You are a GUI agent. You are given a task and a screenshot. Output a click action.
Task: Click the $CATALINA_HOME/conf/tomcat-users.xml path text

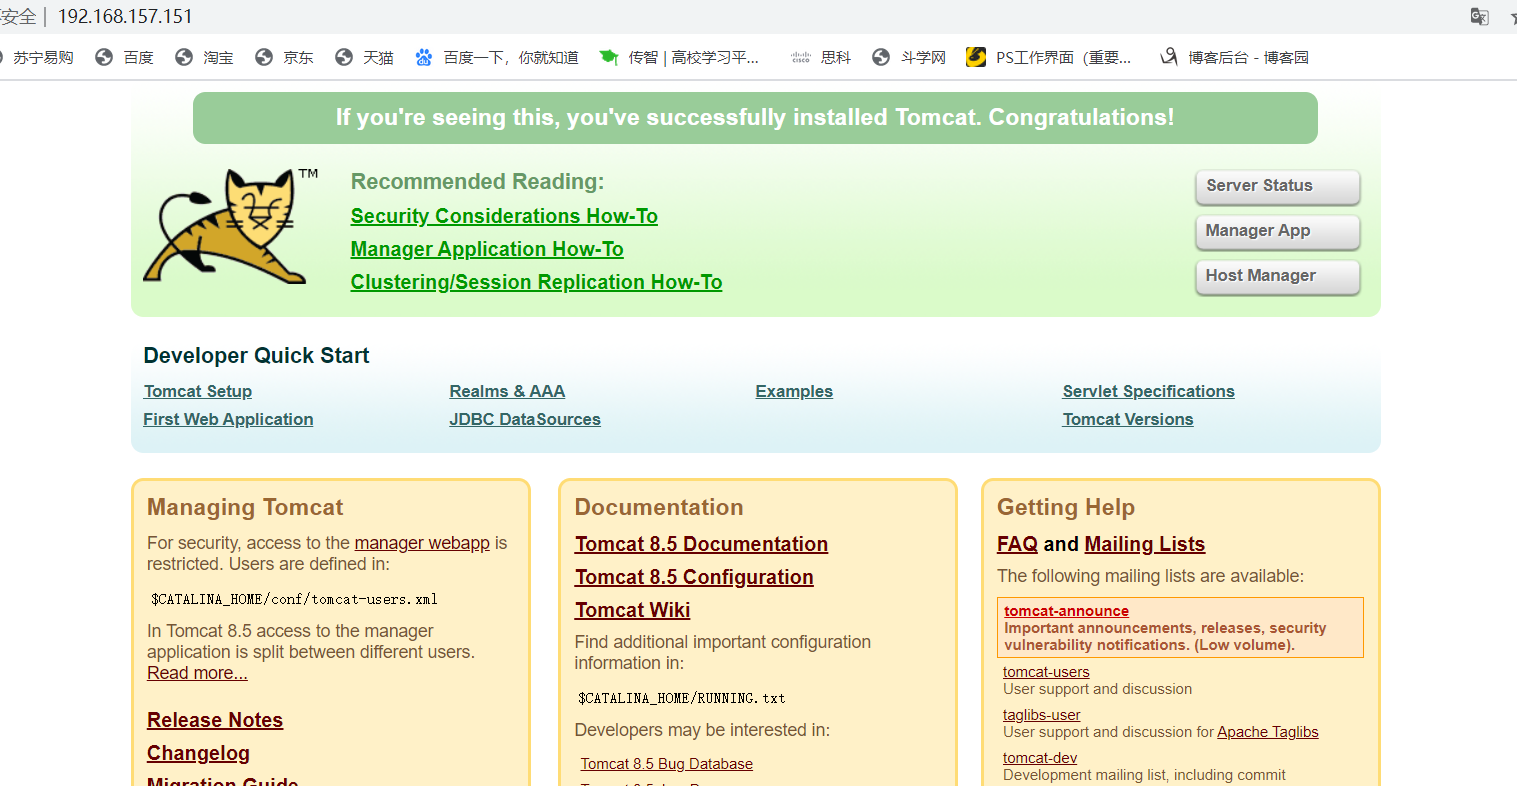[294, 600]
